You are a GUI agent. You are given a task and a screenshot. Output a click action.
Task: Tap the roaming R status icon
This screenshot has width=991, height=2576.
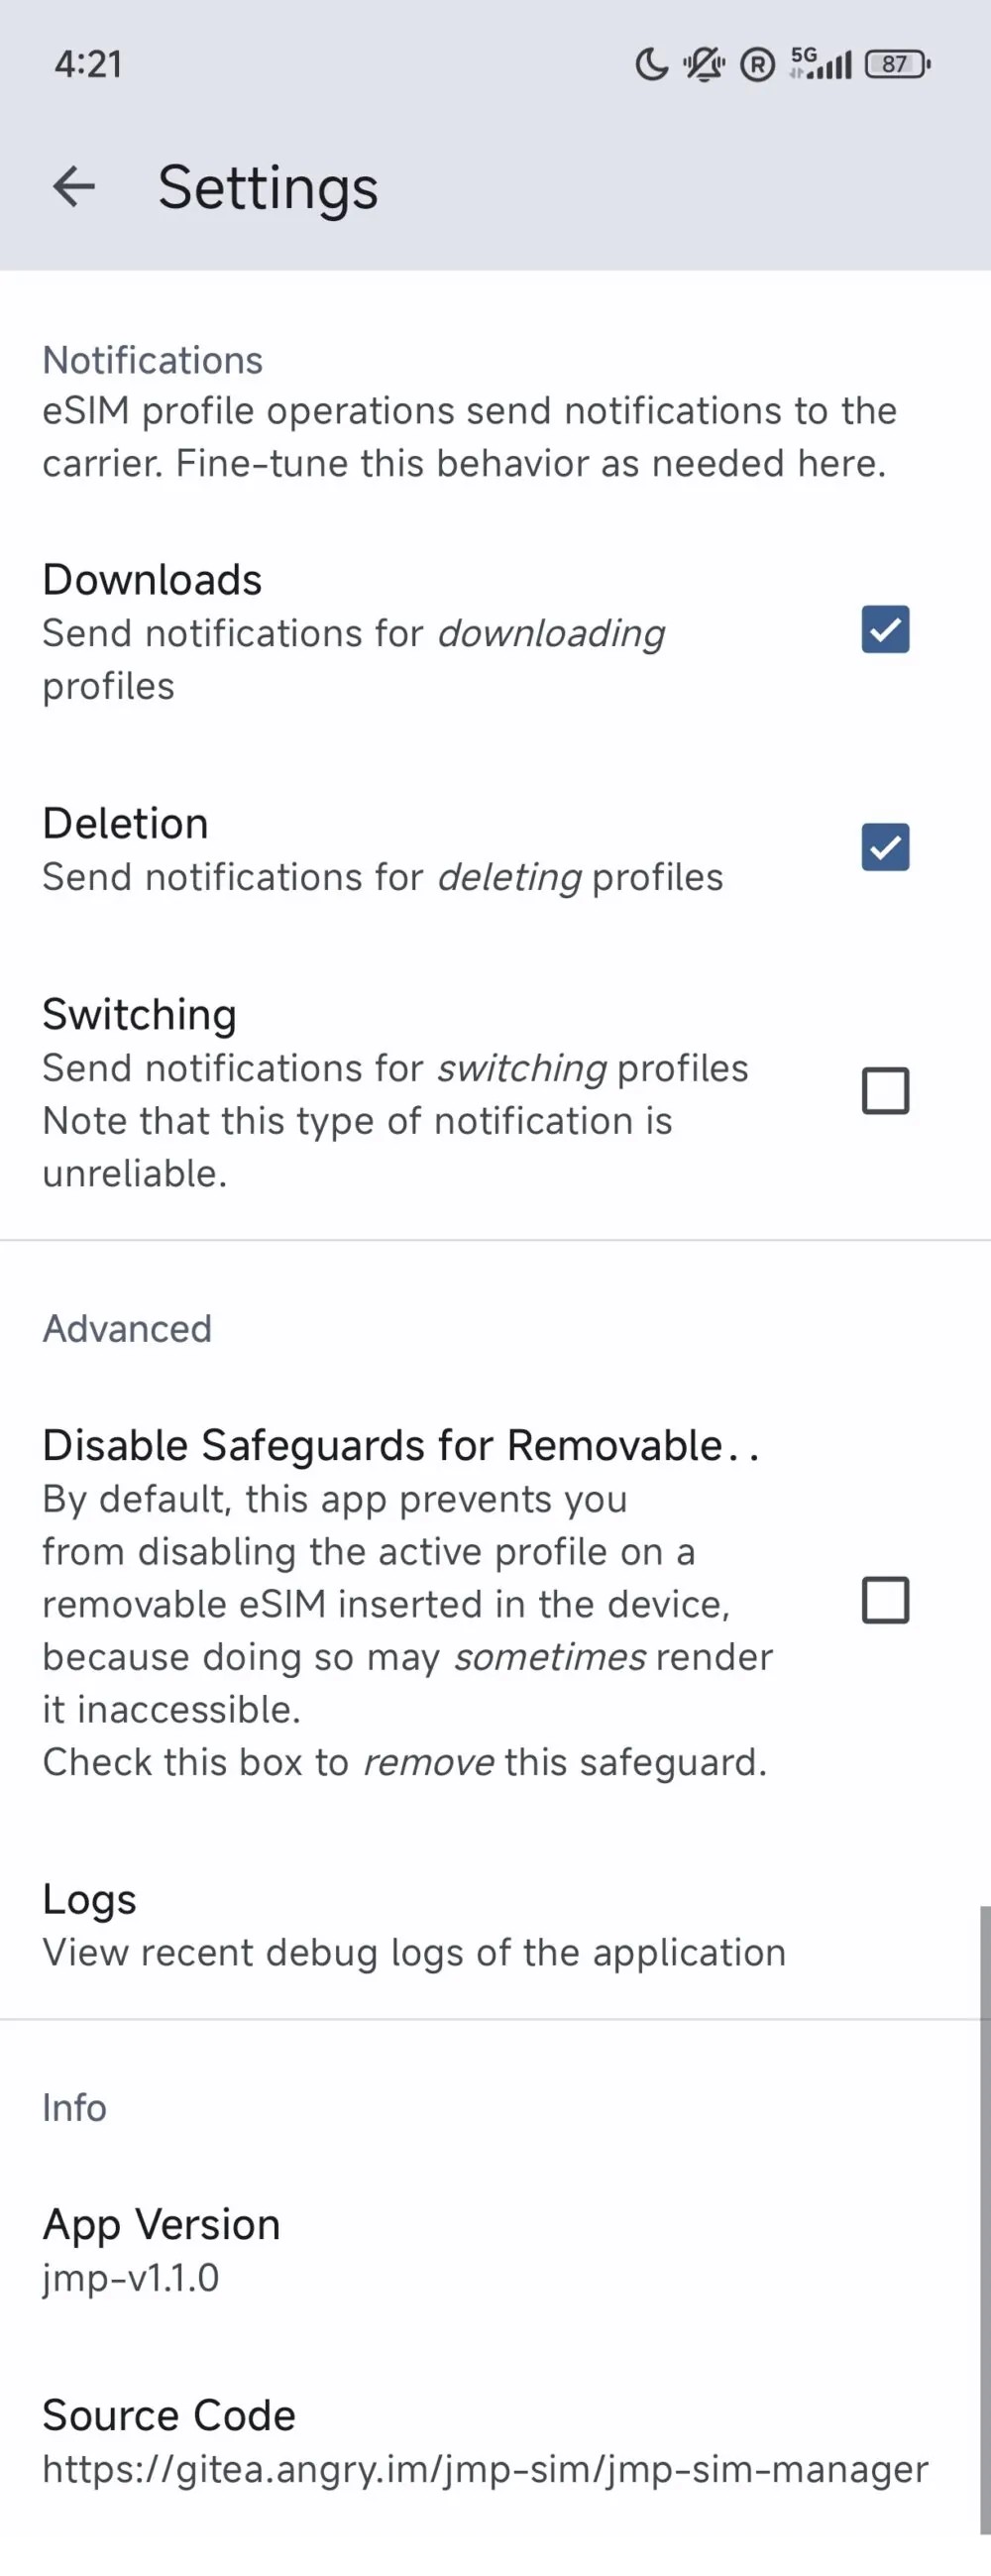[757, 65]
